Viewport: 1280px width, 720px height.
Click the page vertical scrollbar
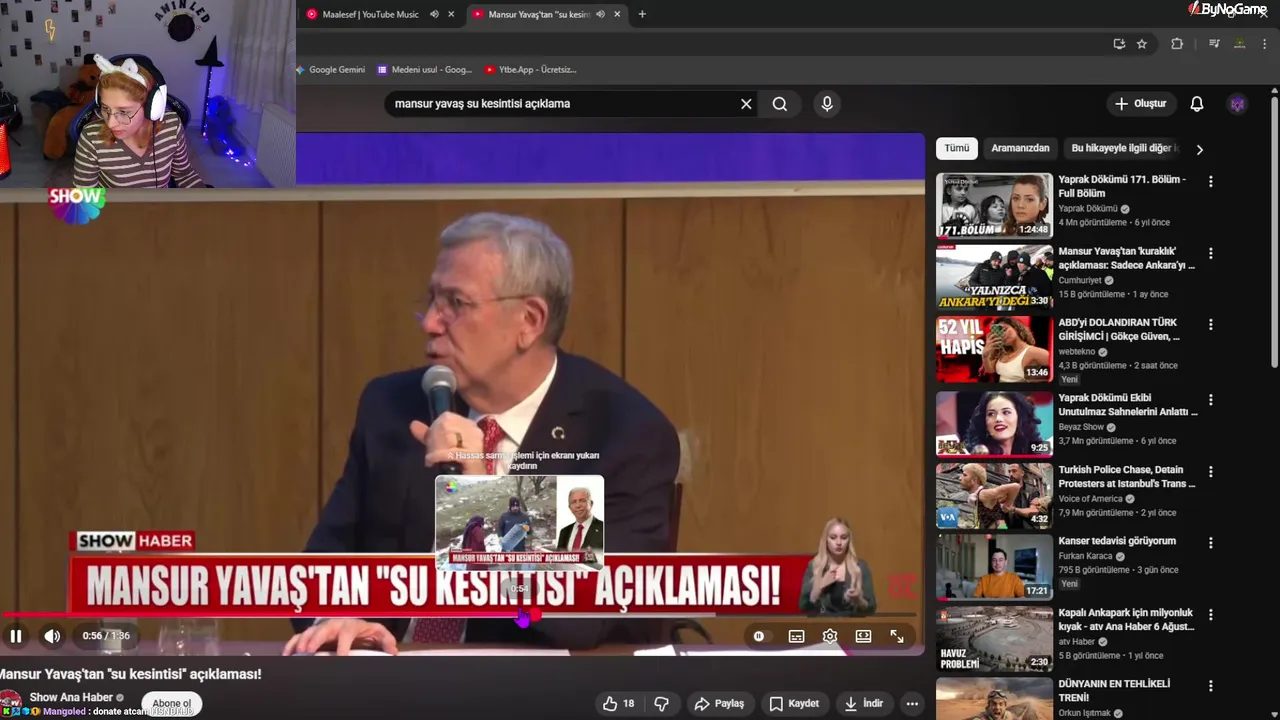(x=1274, y=232)
